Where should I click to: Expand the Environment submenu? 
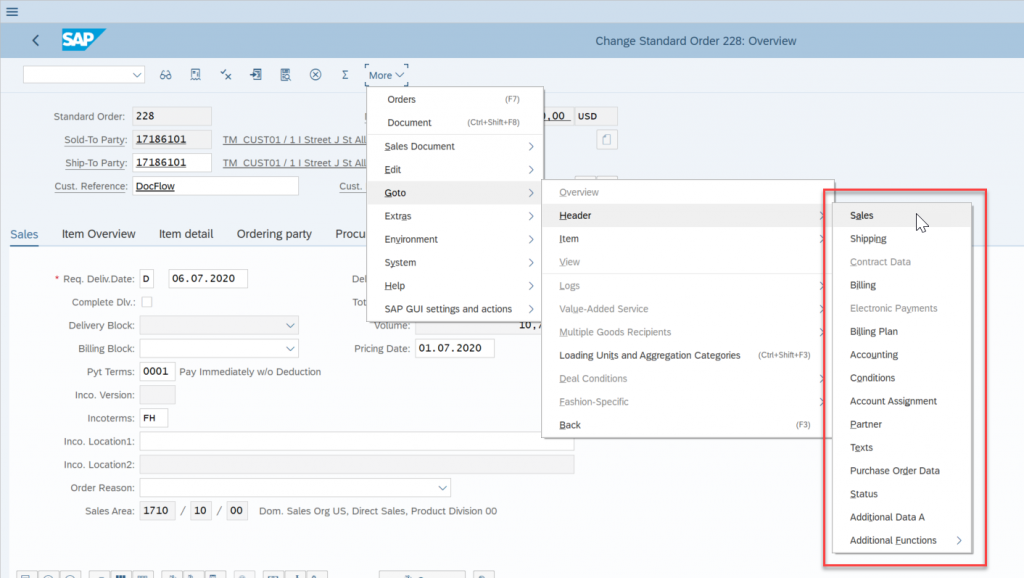(x=455, y=240)
